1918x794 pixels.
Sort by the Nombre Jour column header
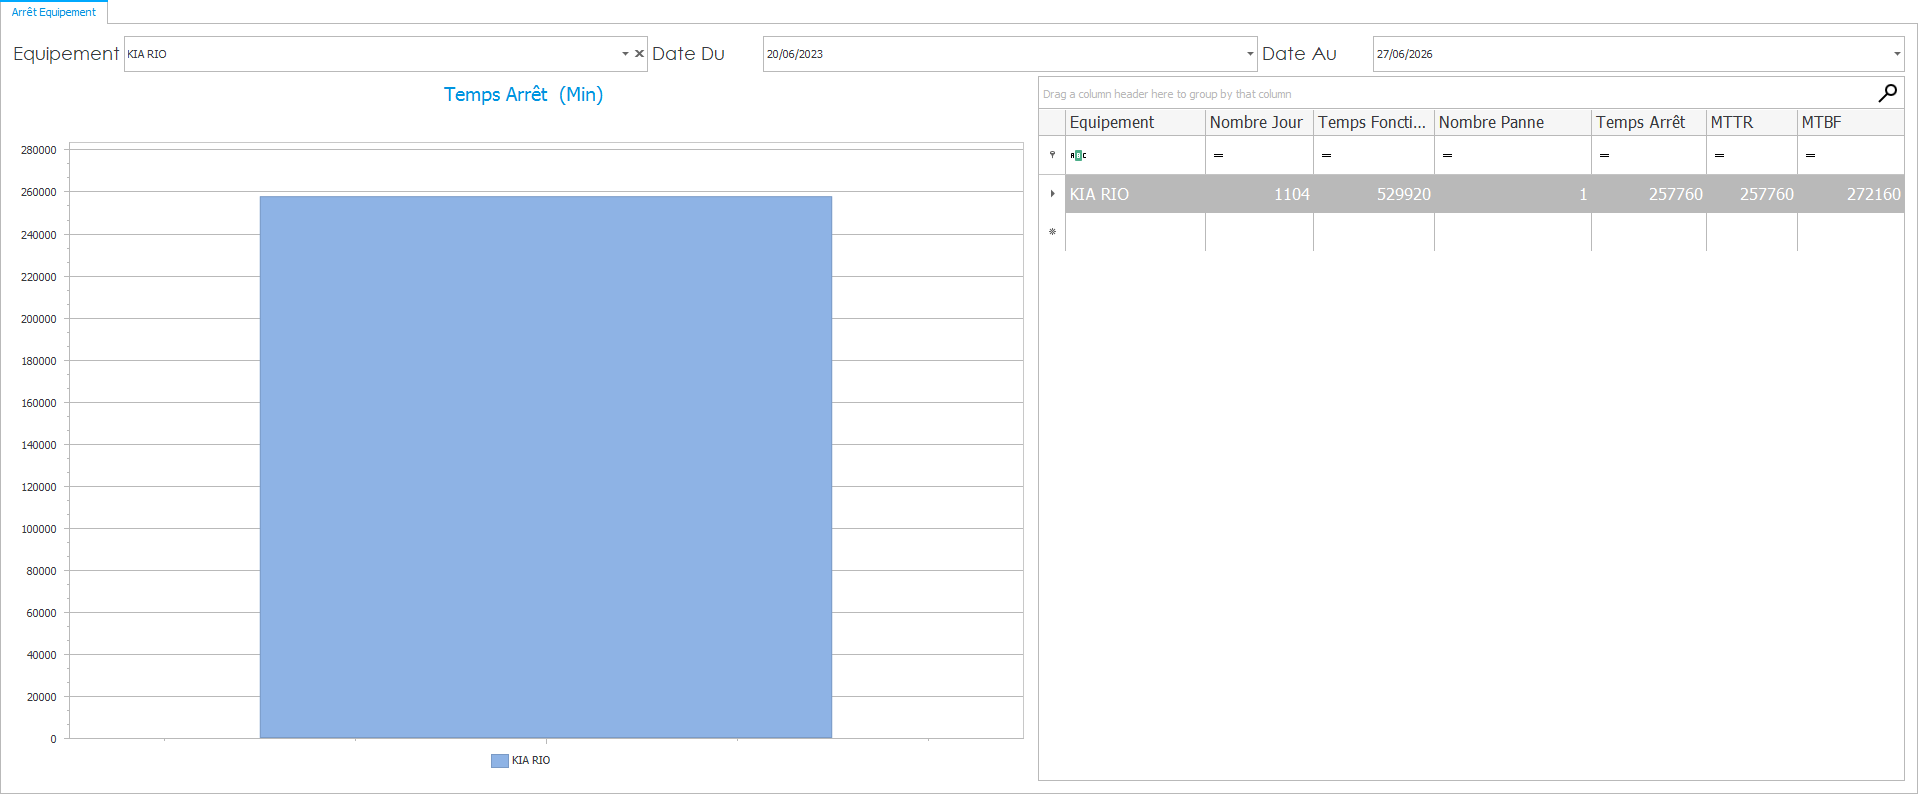coord(1257,122)
